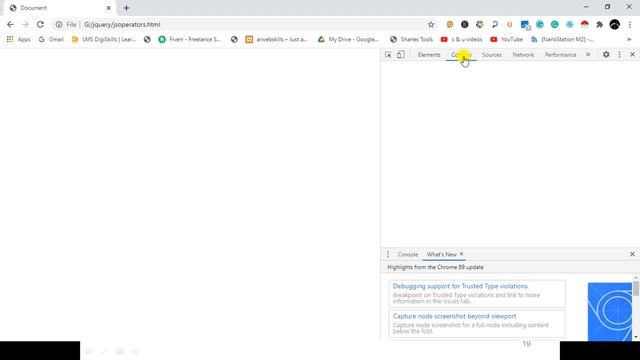The width and height of the screenshot is (640, 360).
Task: Open the s & u videos bookmark
Action: pos(462,39)
